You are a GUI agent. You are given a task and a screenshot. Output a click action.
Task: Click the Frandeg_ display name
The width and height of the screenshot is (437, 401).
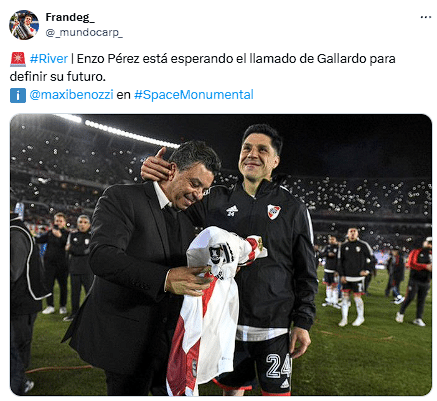(x=70, y=17)
